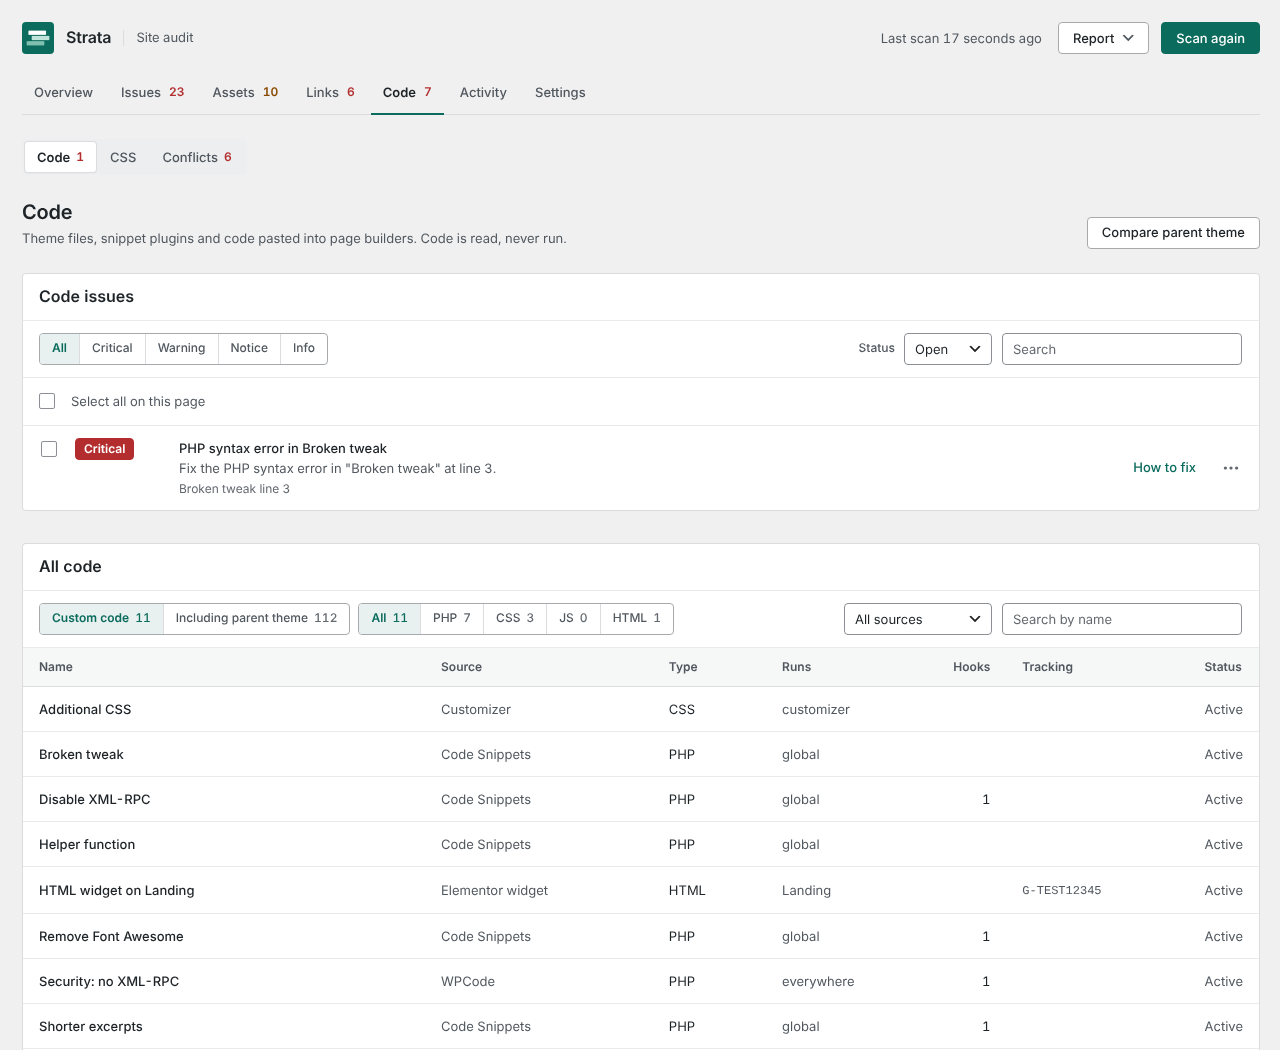The height and width of the screenshot is (1050, 1280).
Task: Open the Broken tweak code row
Action: (x=641, y=754)
